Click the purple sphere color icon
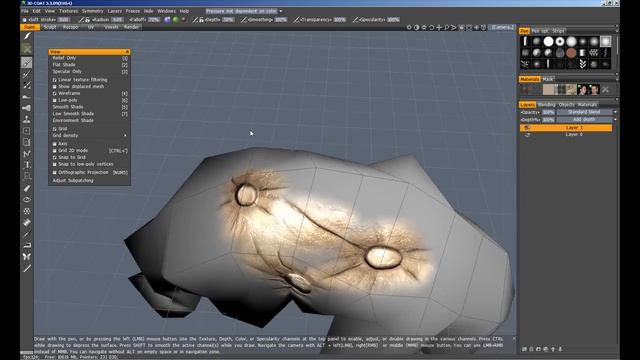640x360 pixels. click(x=167, y=19)
